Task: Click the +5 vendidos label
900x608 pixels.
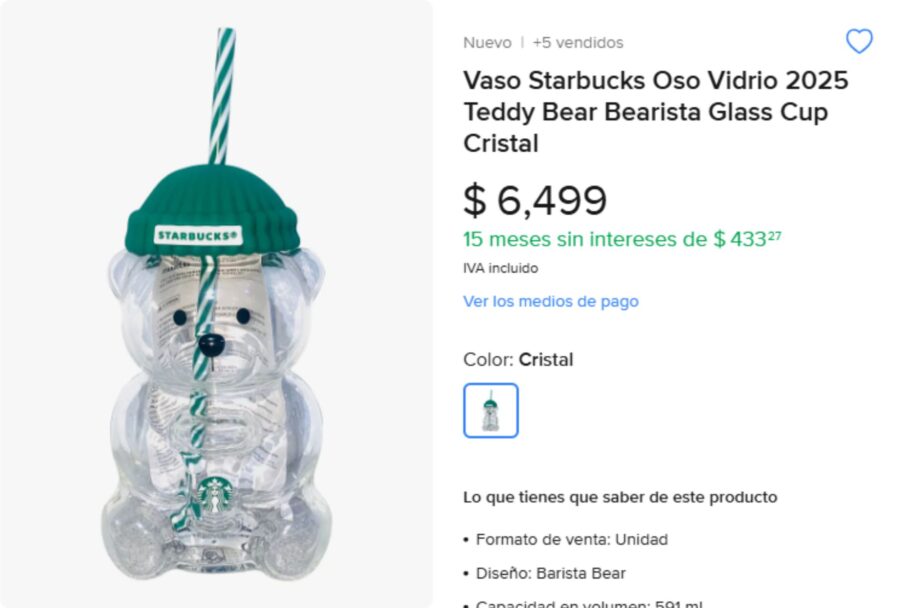Action: [577, 43]
